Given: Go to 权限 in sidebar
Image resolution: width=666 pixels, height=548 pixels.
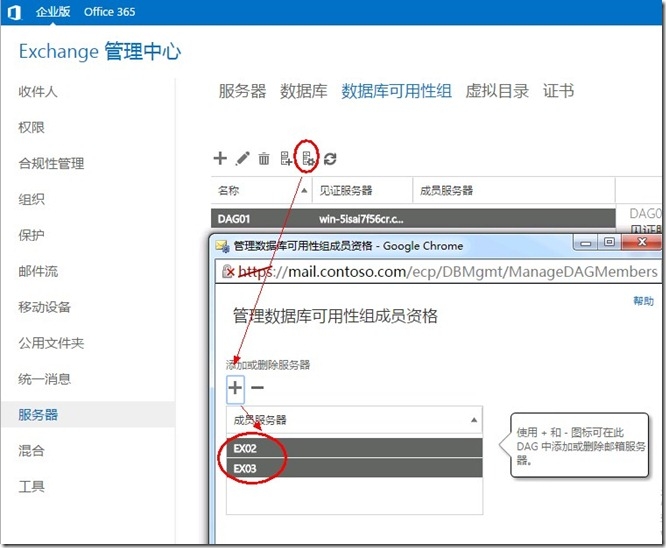Looking at the screenshot, I should [31, 127].
